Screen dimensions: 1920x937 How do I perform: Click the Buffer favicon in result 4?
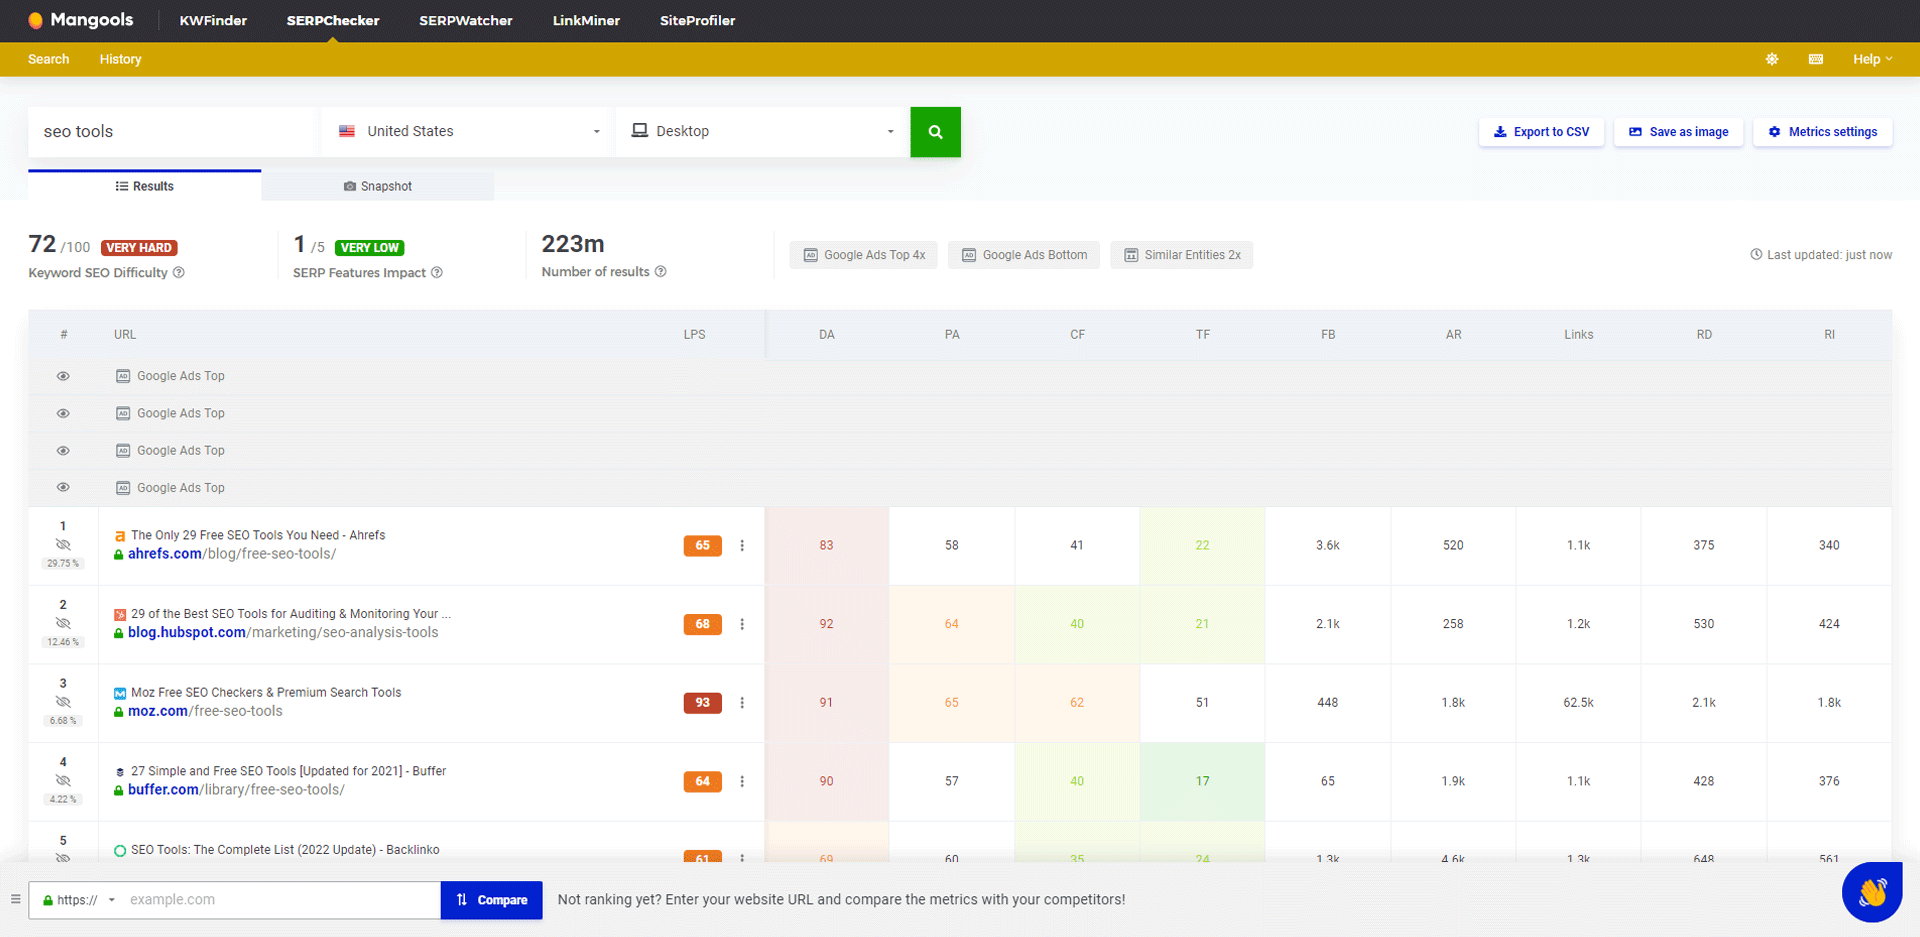120,772
